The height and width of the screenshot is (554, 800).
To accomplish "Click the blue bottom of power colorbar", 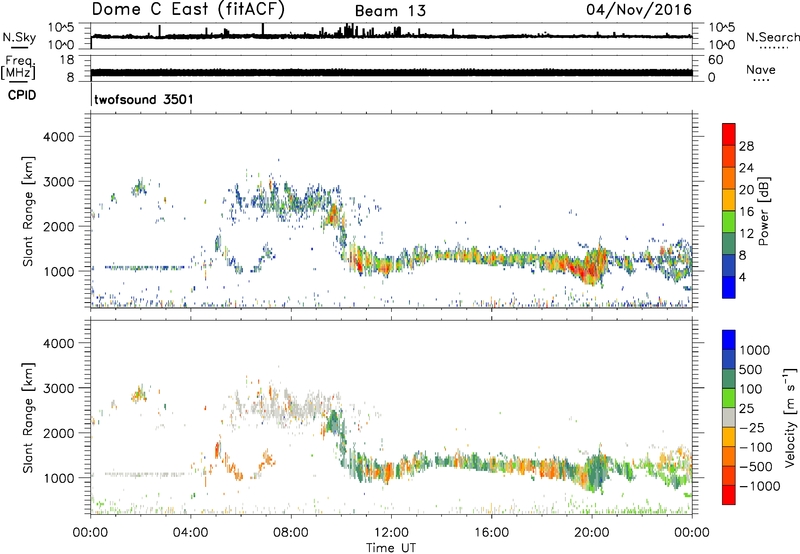I will tap(729, 287).
